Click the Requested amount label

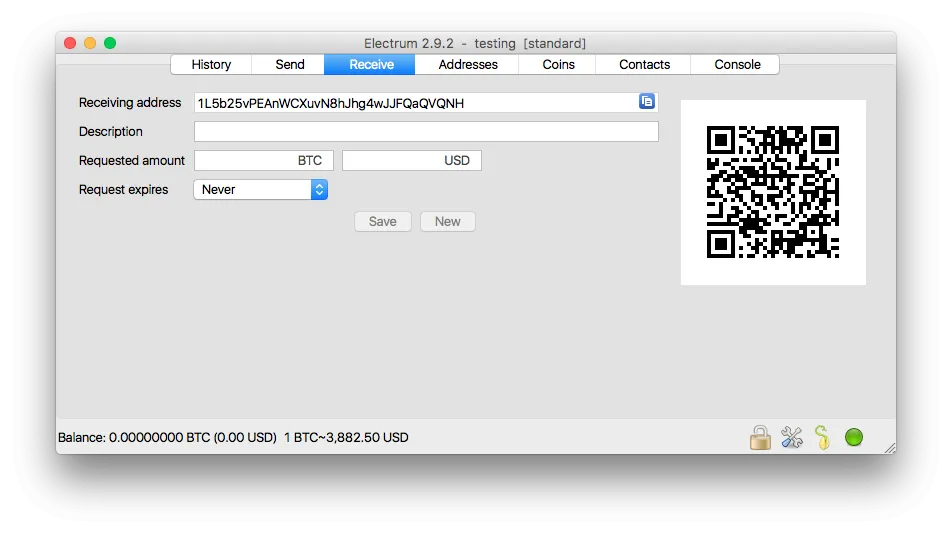[x=132, y=160]
